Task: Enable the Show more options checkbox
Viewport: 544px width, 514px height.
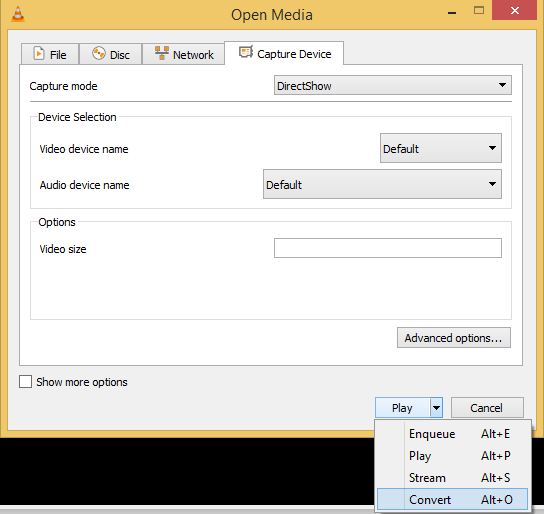Action: pos(25,382)
